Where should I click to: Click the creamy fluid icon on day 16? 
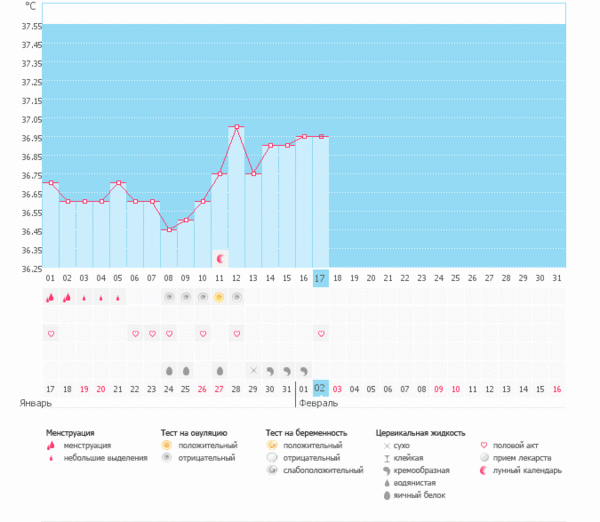click(304, 371)
